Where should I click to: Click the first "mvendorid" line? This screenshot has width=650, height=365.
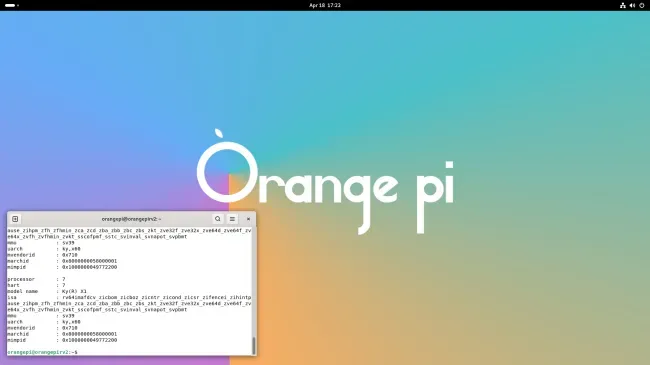click(x=43, y=255)
